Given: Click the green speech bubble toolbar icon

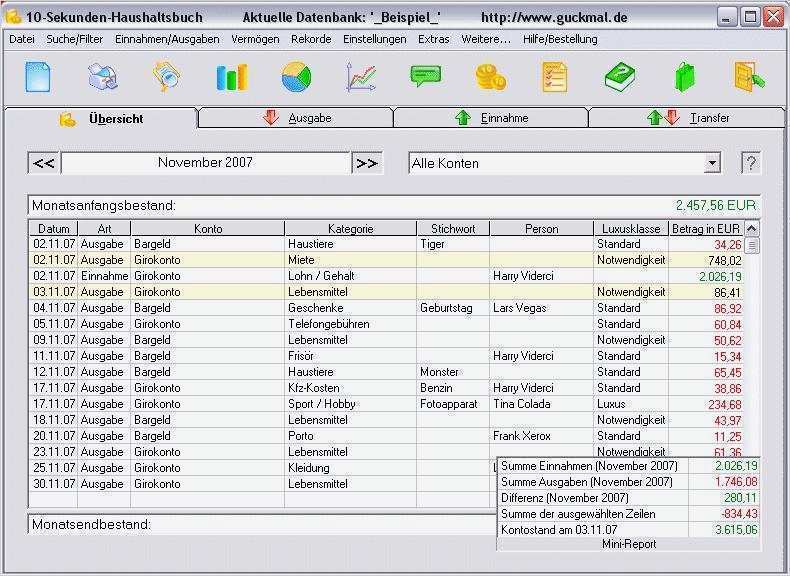Looking at the screenshot, I should (x=426, y=77).
